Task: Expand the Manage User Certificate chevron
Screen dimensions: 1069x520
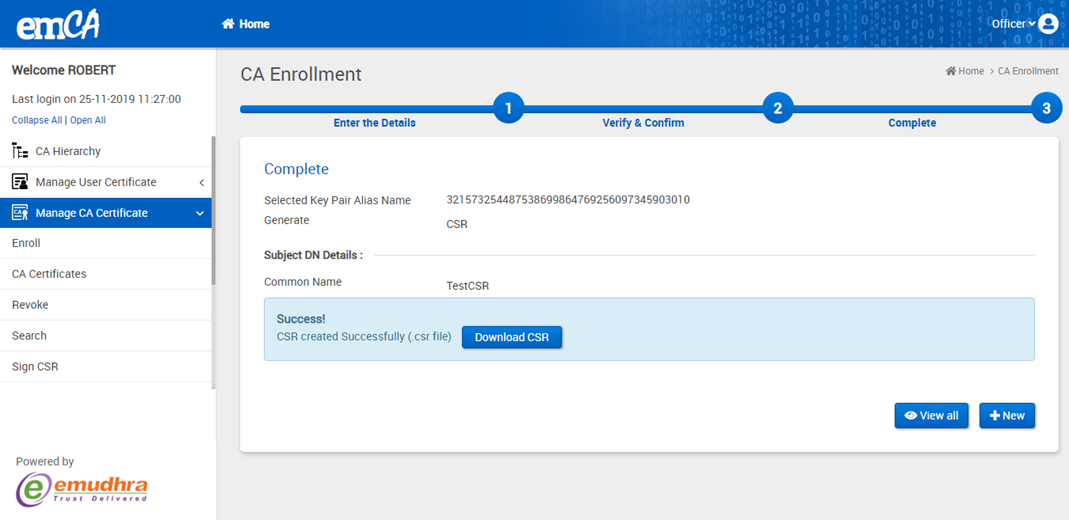Action: pos(201,182)
